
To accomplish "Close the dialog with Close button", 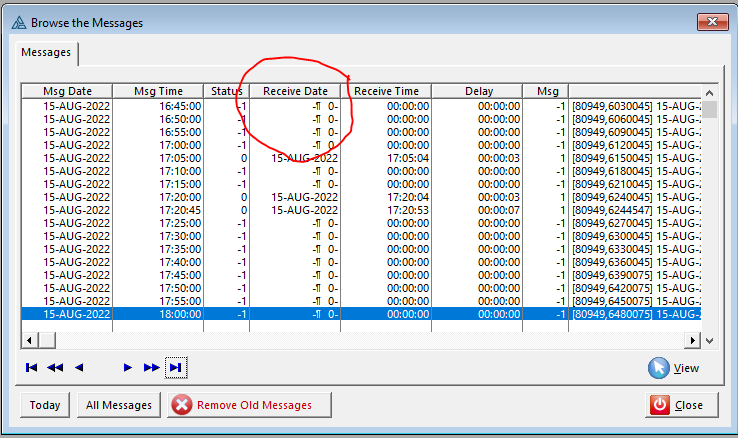I will pyautogui.click(x=677, y=405).
